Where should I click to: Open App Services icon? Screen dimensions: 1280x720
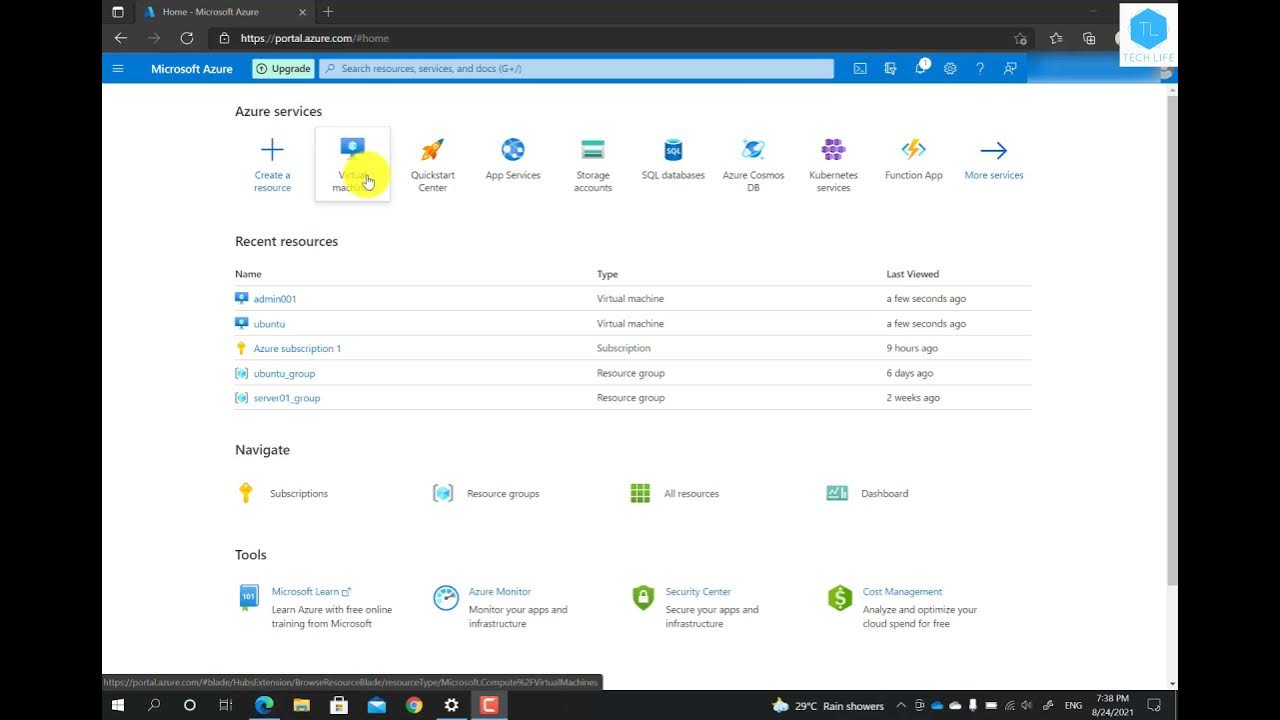tap(513, 150)
